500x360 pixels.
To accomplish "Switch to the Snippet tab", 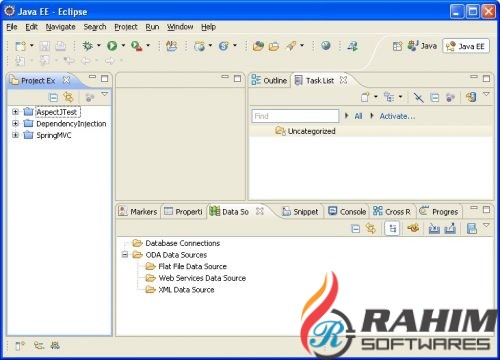I will [300, 212].
